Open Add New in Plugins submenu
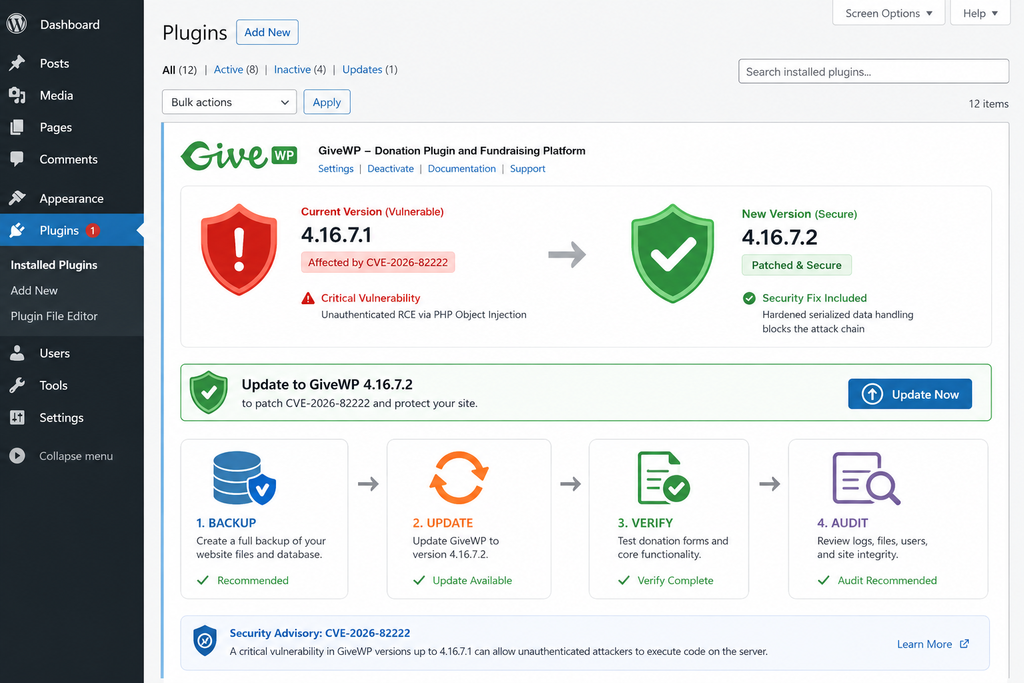1024x683 pixels. [34, 291]
